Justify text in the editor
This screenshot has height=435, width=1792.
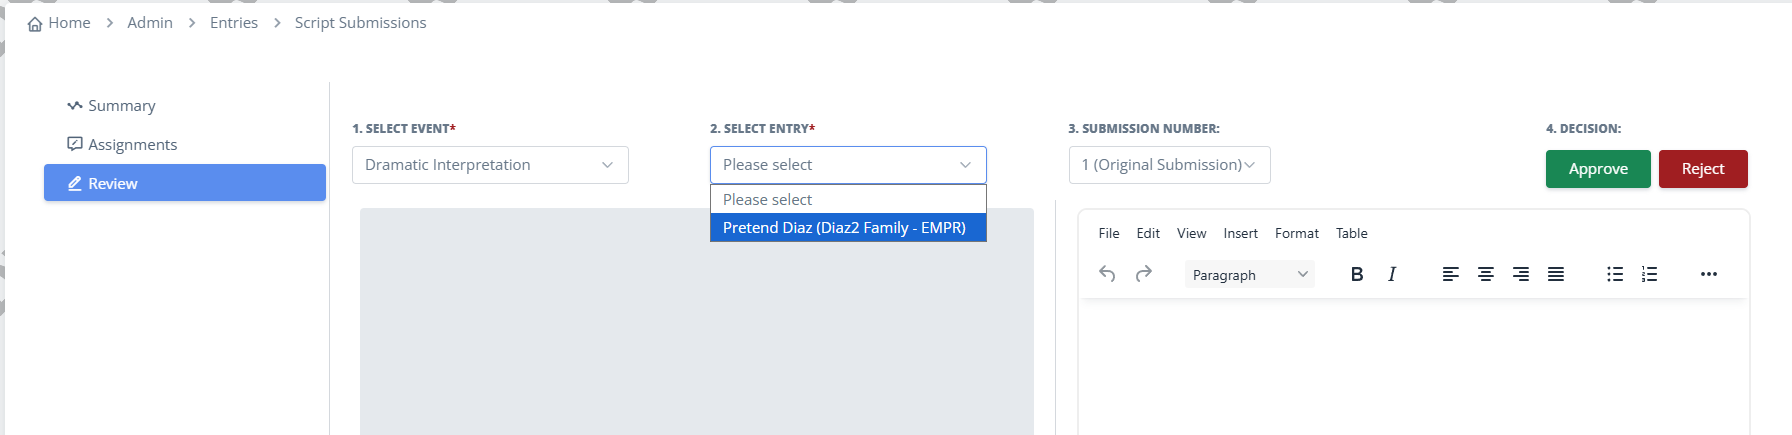point(1556,274)
